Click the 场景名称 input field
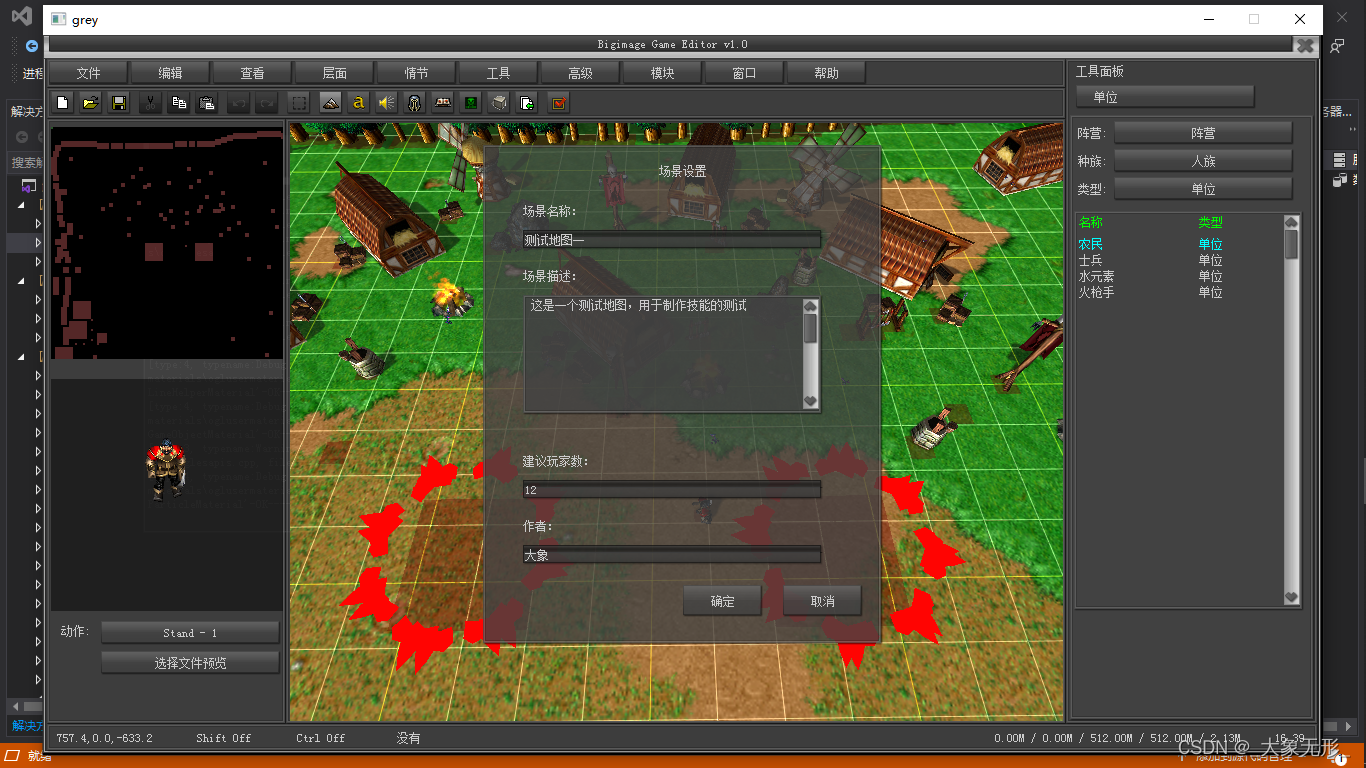The image size is (1366, 768). pyautogui.click(x=672, y=240)
